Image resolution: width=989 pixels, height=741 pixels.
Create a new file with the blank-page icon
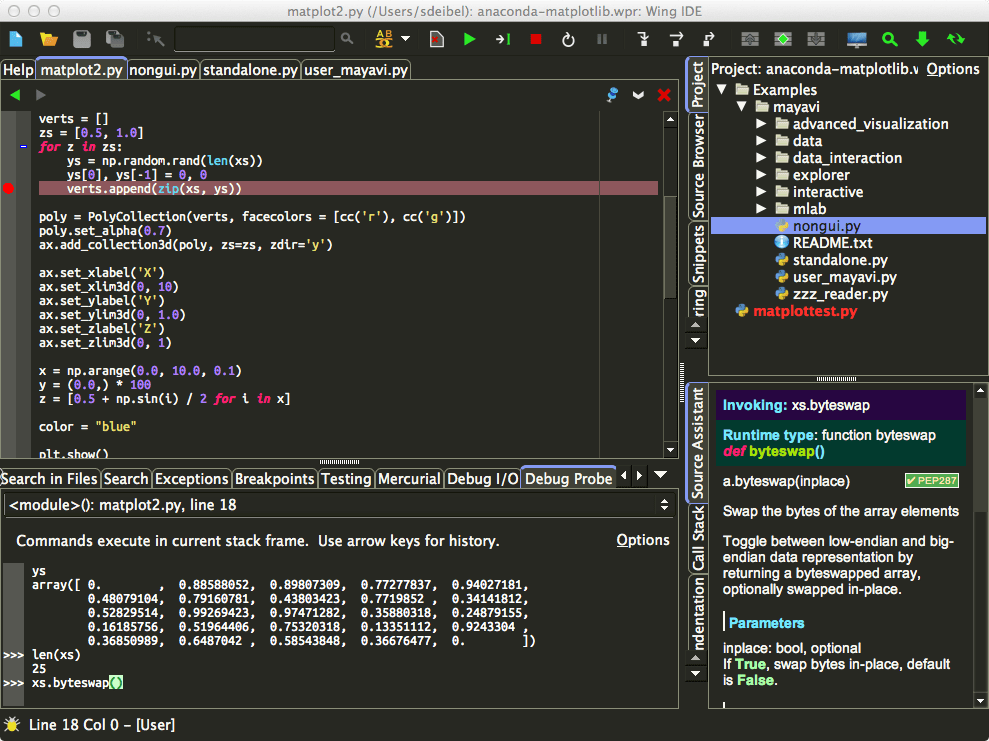16,37
